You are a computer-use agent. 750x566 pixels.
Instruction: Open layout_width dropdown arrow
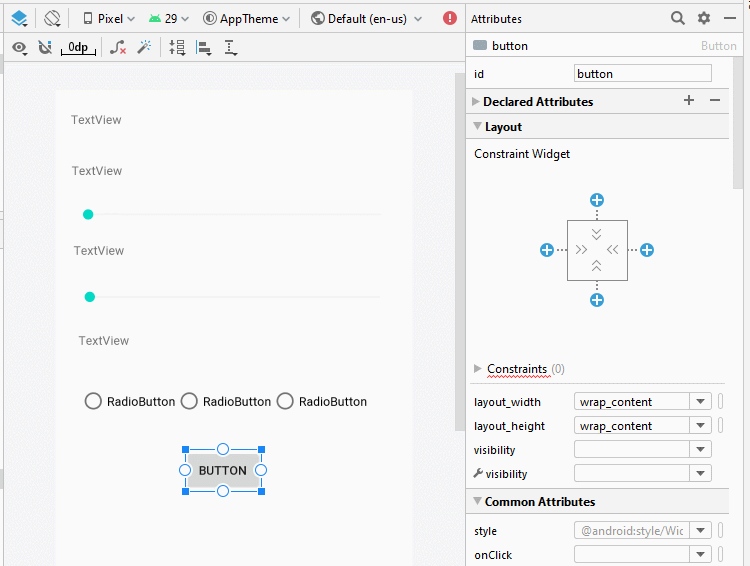click(x=700, y=401)
